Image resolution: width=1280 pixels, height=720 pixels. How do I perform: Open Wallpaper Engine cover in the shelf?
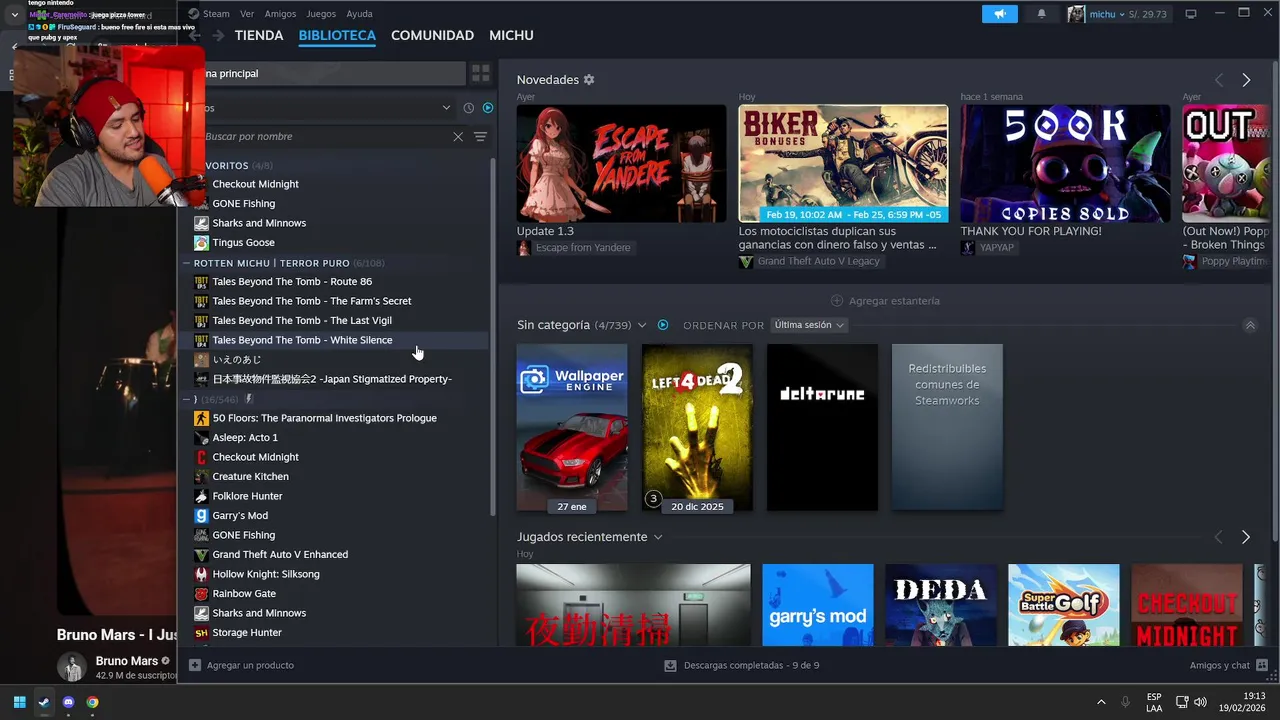[572, 428]
